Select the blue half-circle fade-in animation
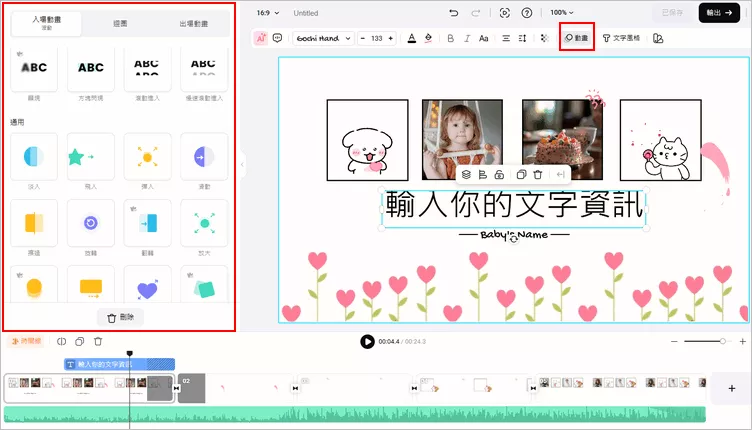The width and height of the screenshot is (752, 430). click(x=34, y=157)
